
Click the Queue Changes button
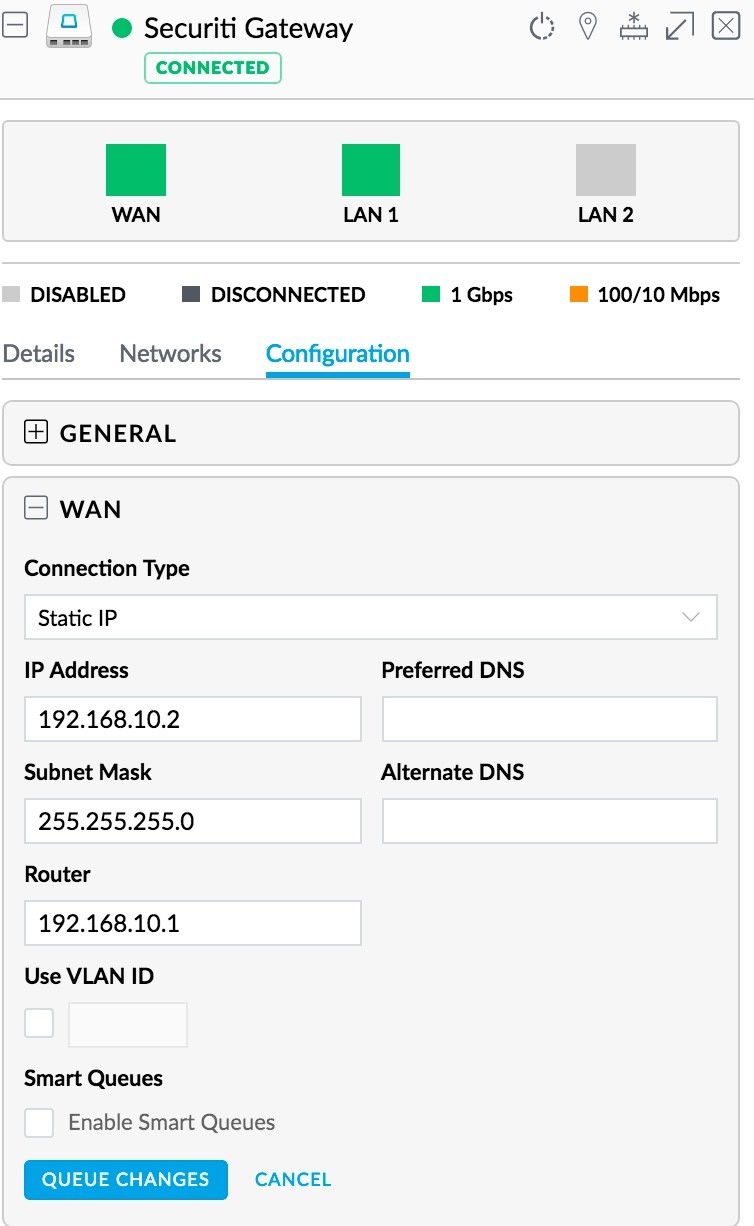[x=126, y=1179]
